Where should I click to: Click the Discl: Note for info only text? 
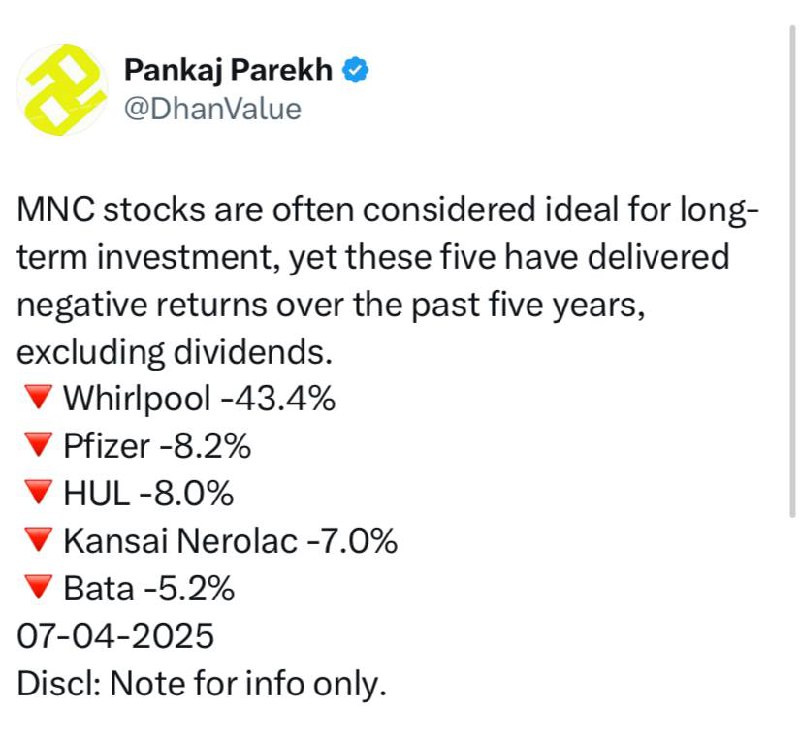click(x=201, y=684)
